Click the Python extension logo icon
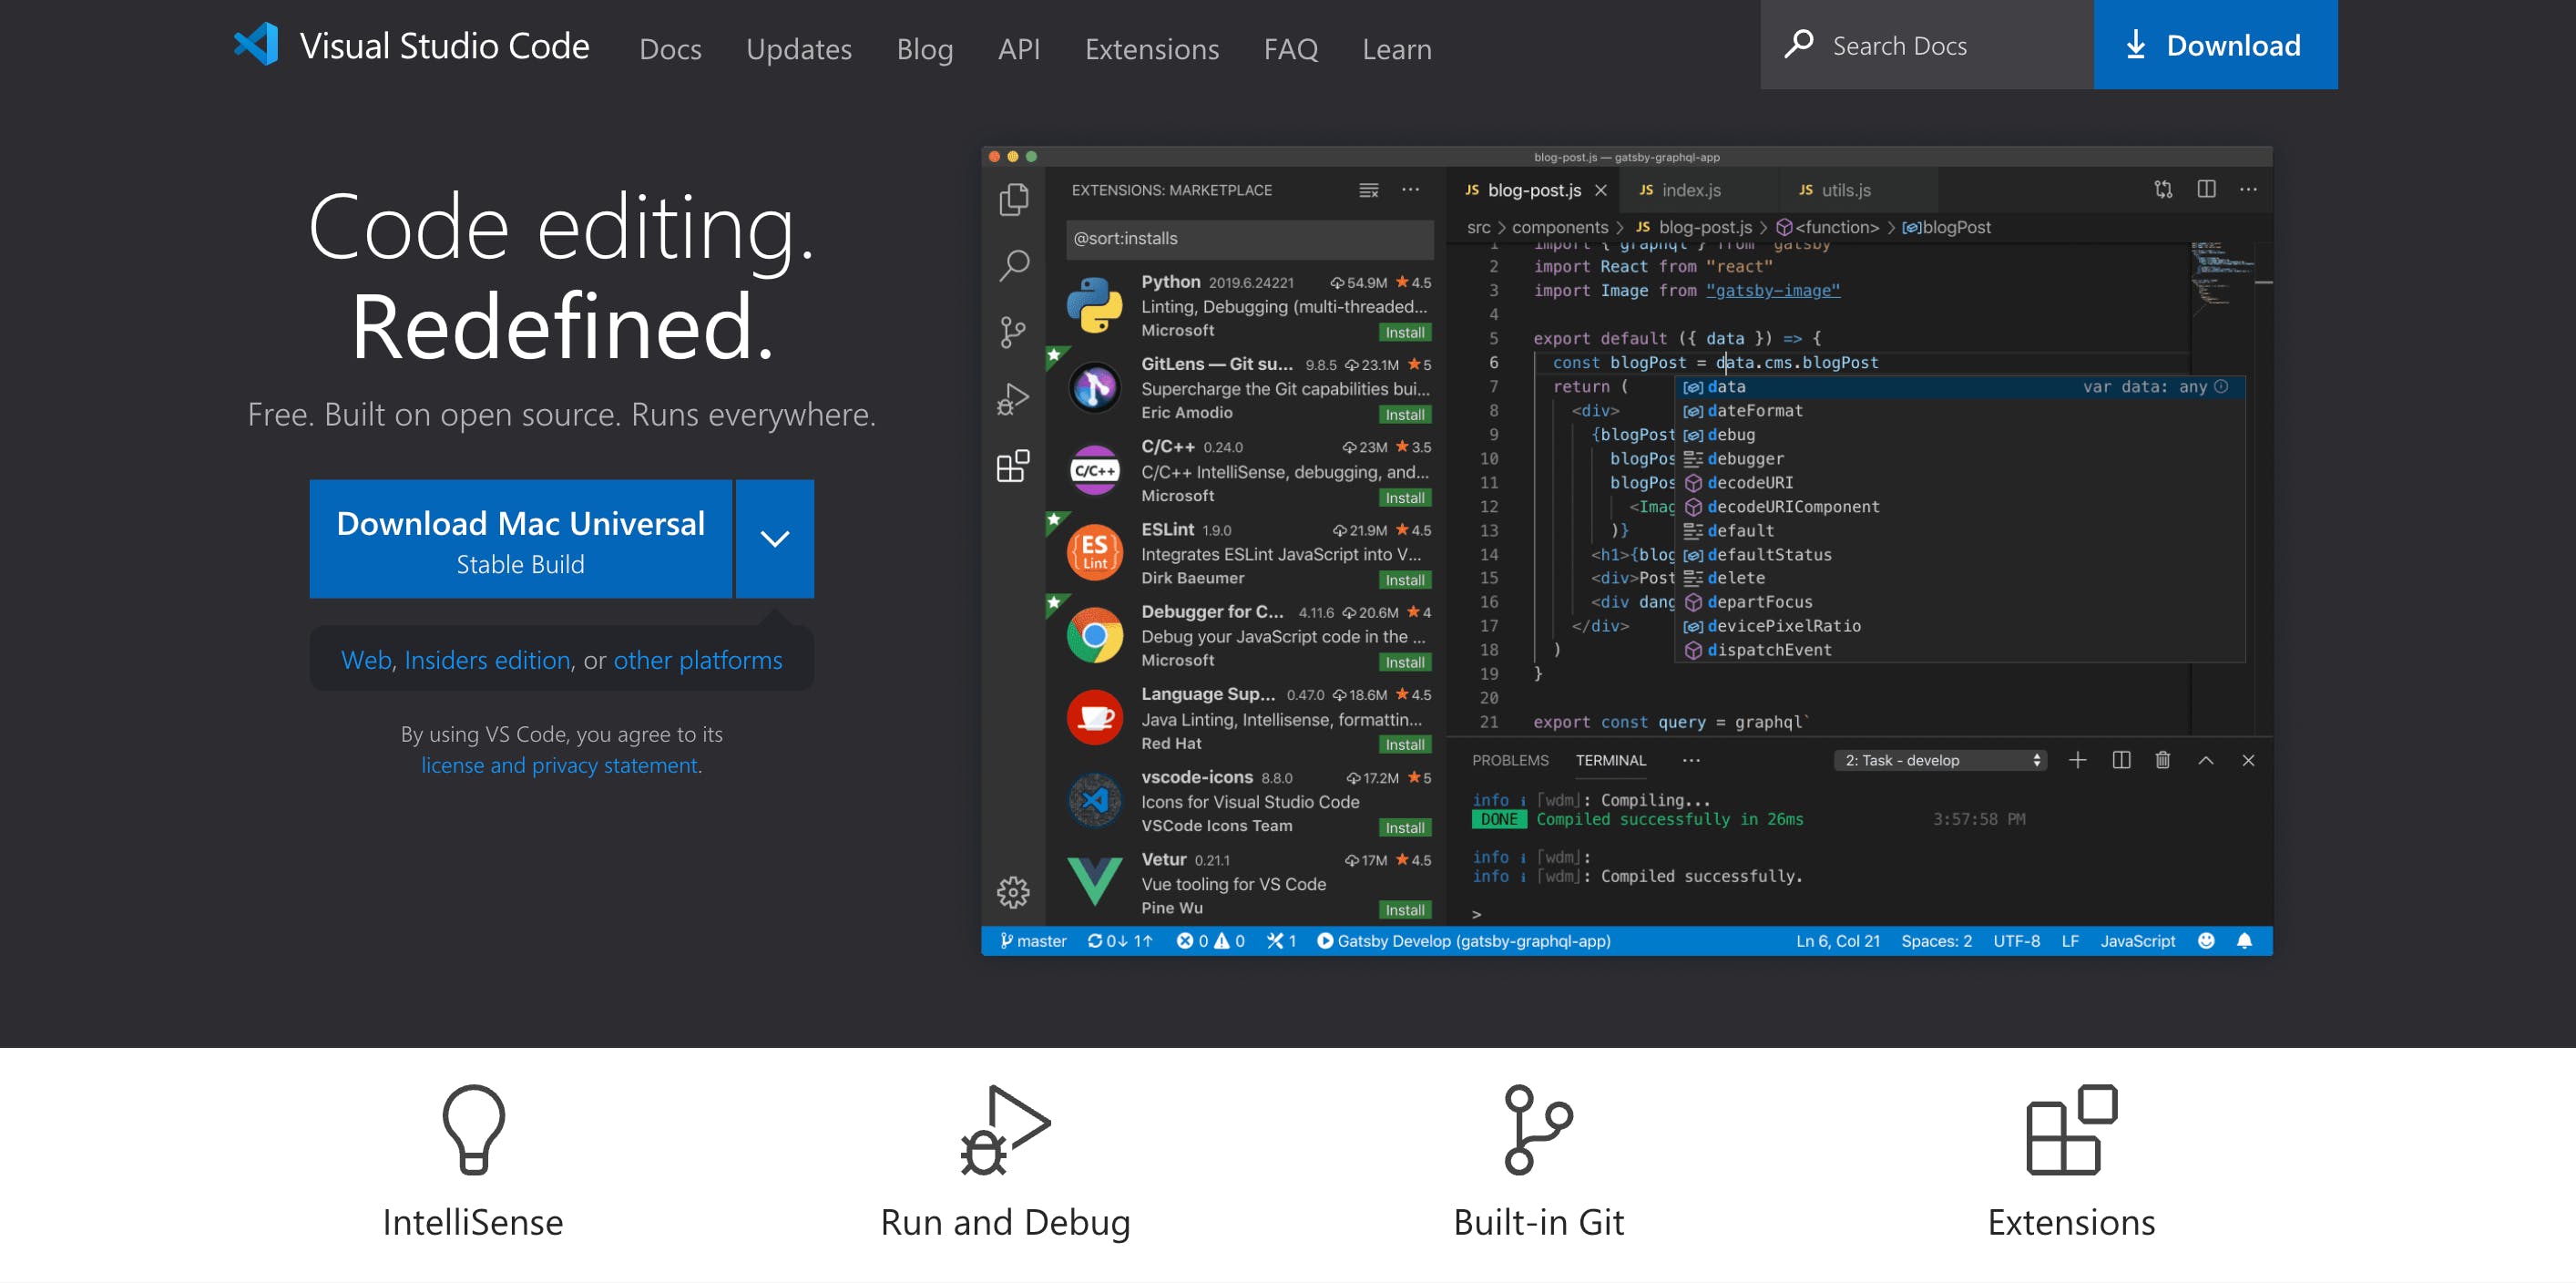 1094,305
